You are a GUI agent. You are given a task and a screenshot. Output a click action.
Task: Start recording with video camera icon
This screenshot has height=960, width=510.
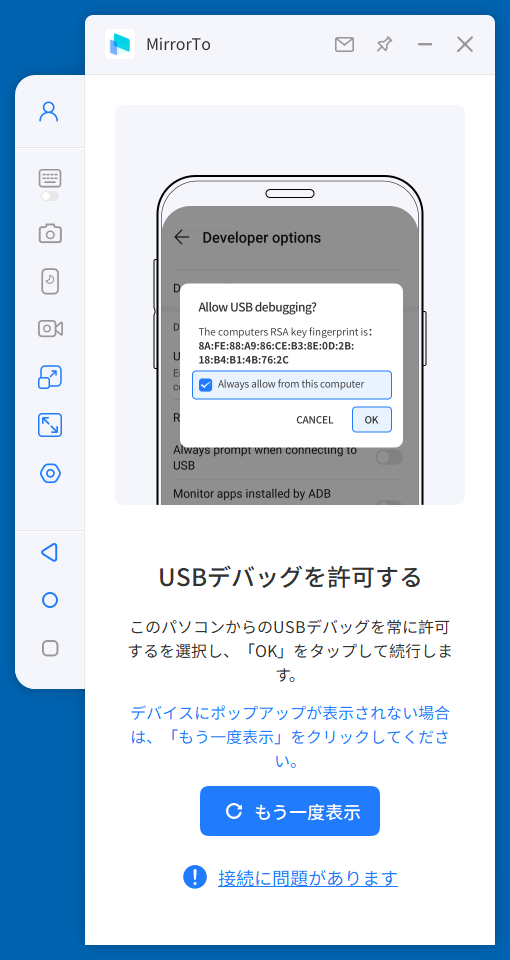(x=50, y=329)
